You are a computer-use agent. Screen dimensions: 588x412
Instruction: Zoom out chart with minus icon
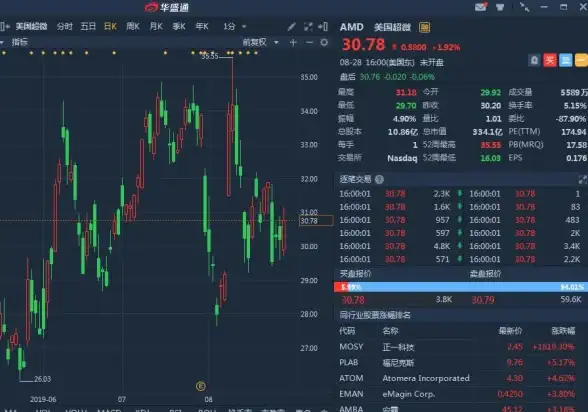pos(309,42)
